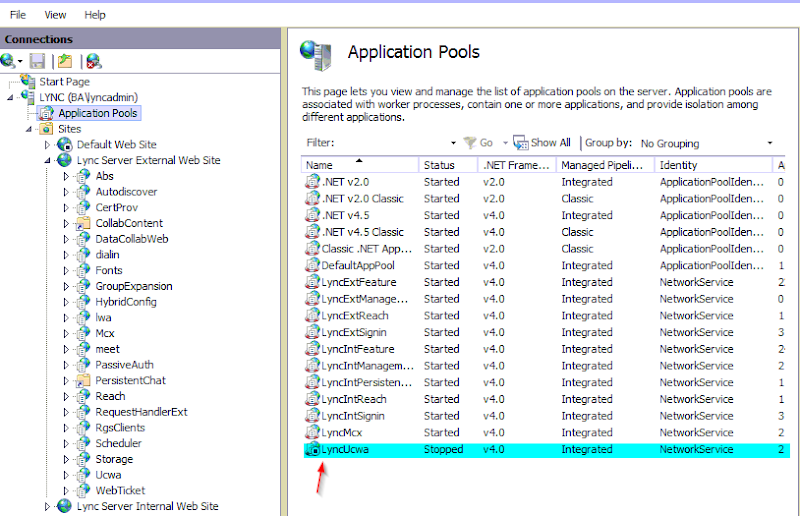Click the Abs application icon

[x=83, y=176]
